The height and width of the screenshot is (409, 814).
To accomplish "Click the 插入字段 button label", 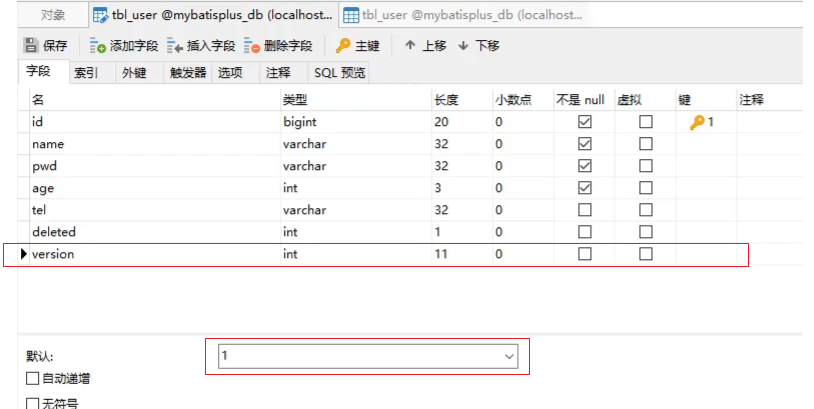I will 211,46.
